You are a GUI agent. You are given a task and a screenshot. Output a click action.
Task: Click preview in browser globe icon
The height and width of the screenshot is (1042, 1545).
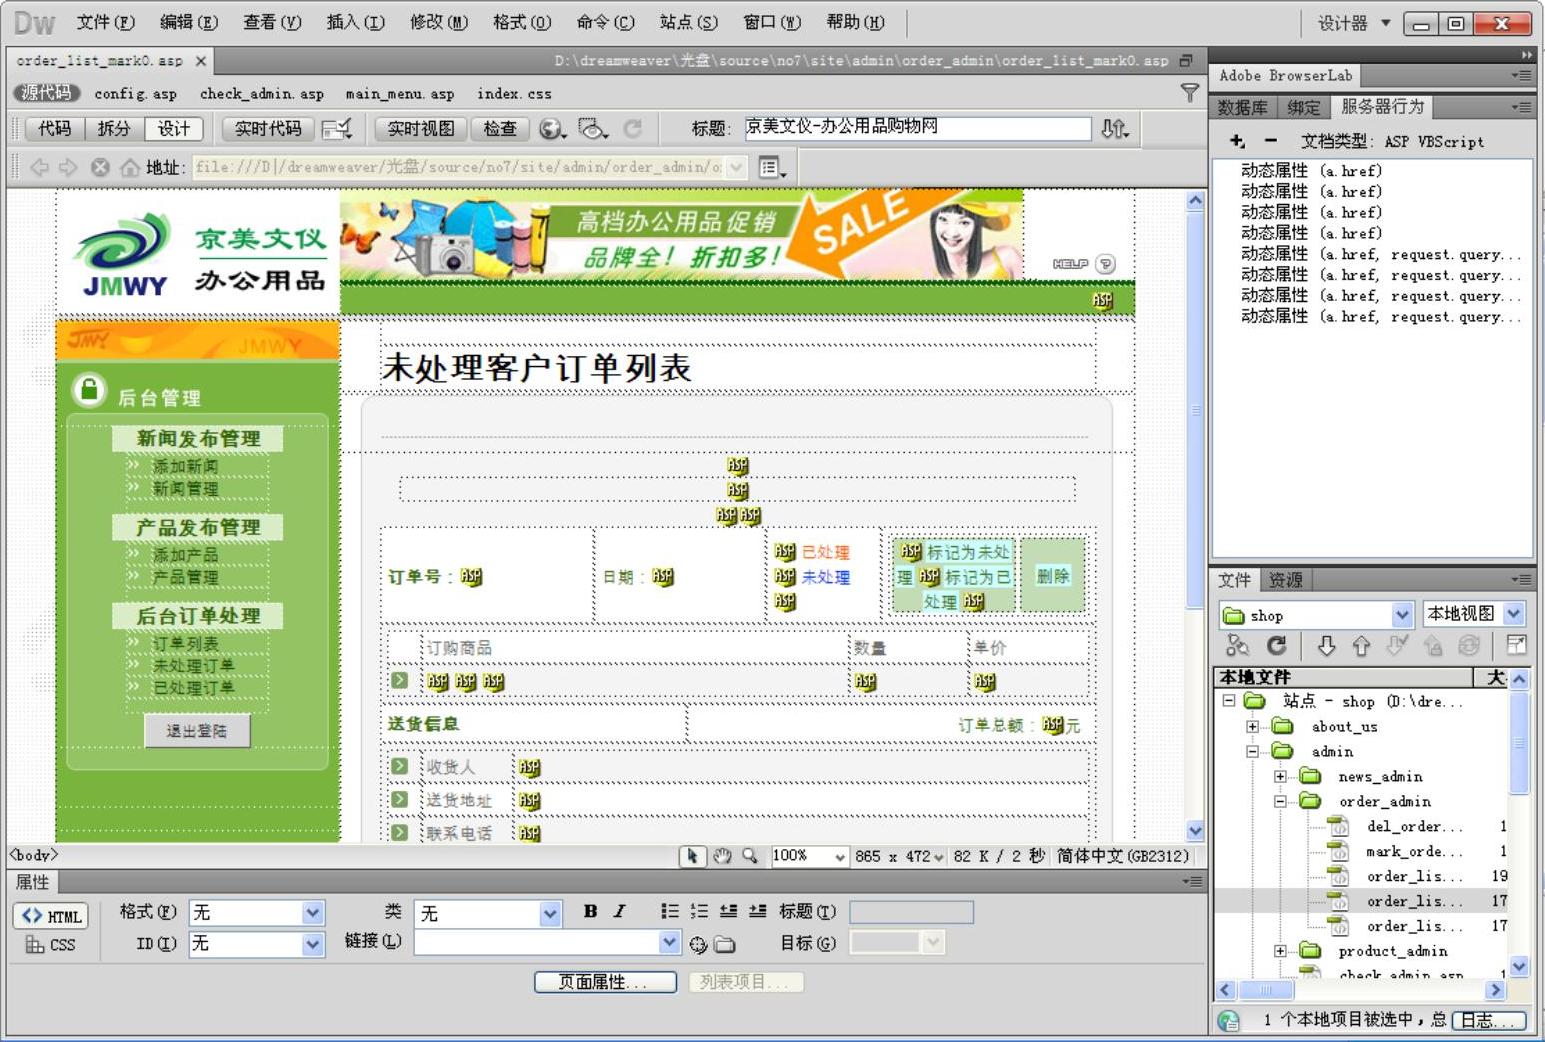pos(551,129)
